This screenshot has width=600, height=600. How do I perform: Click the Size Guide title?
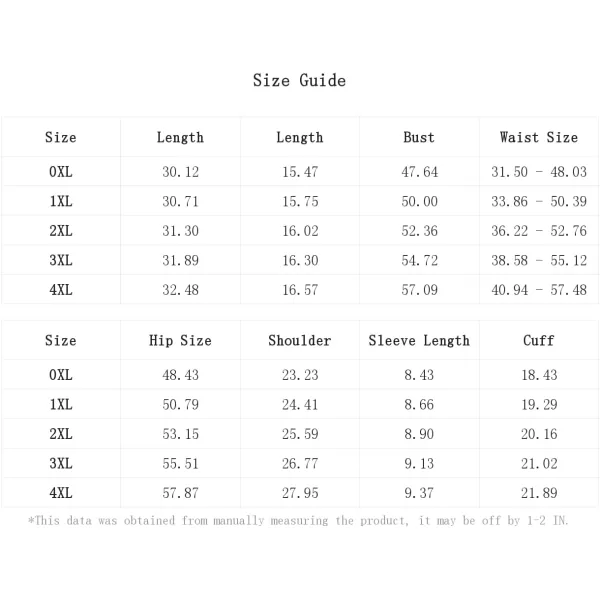[299, 81]
